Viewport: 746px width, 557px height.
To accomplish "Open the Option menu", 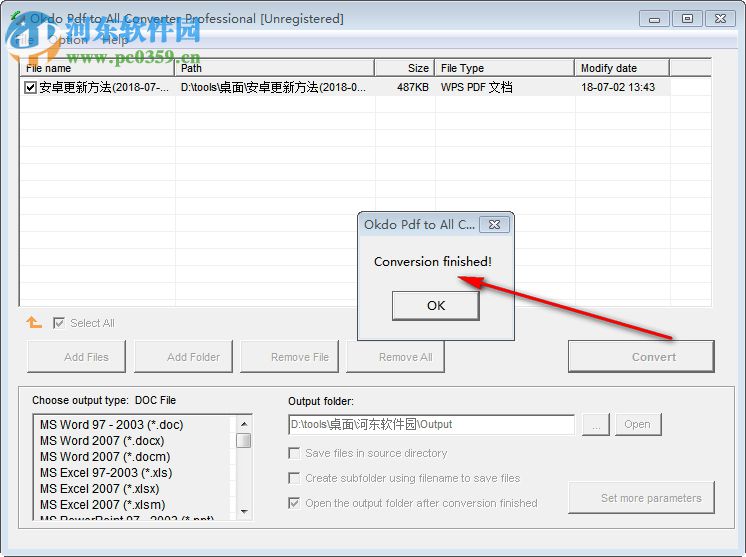I will (x=68, y=40).
